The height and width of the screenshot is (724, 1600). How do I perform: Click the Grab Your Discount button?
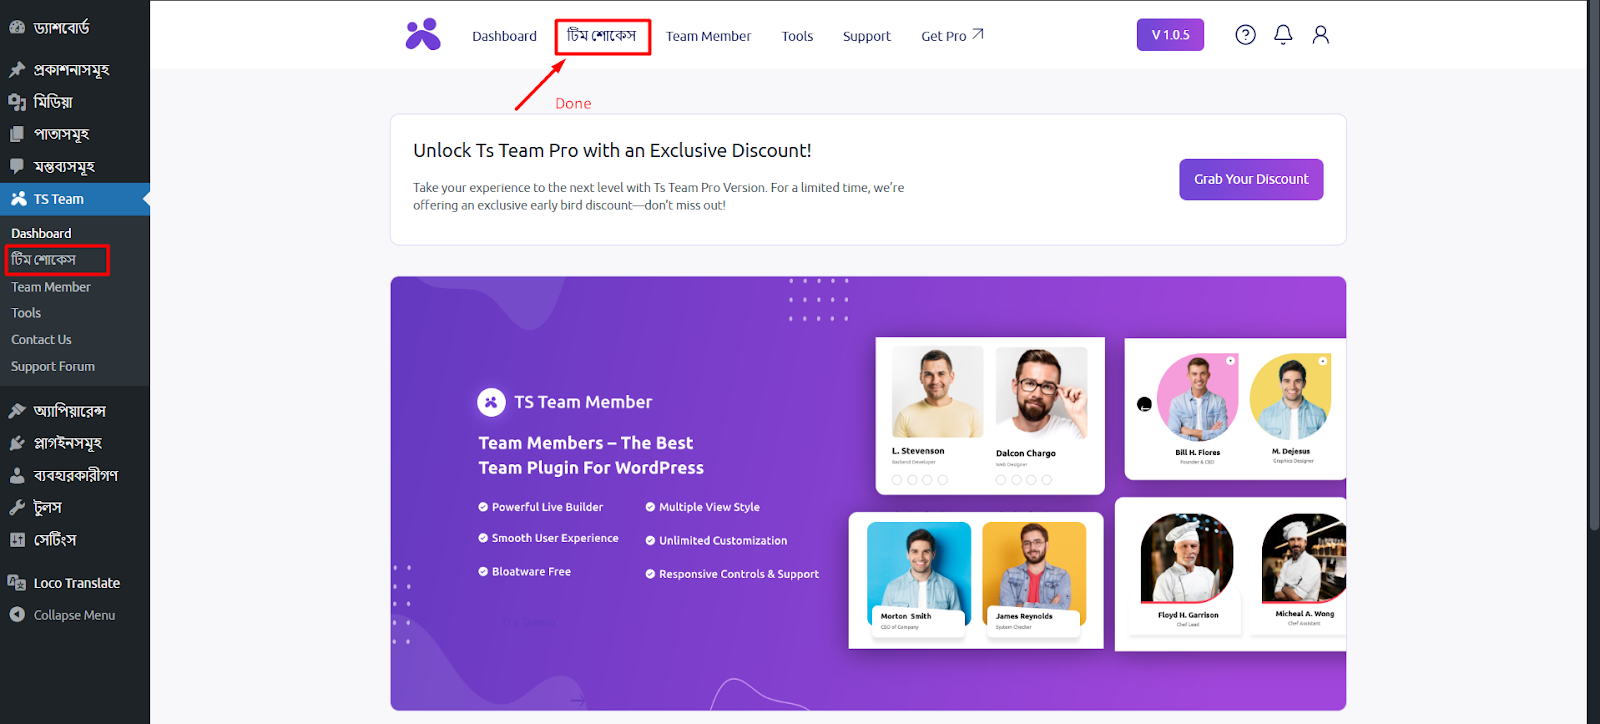pyautogui.click(x=1250, y=179)
